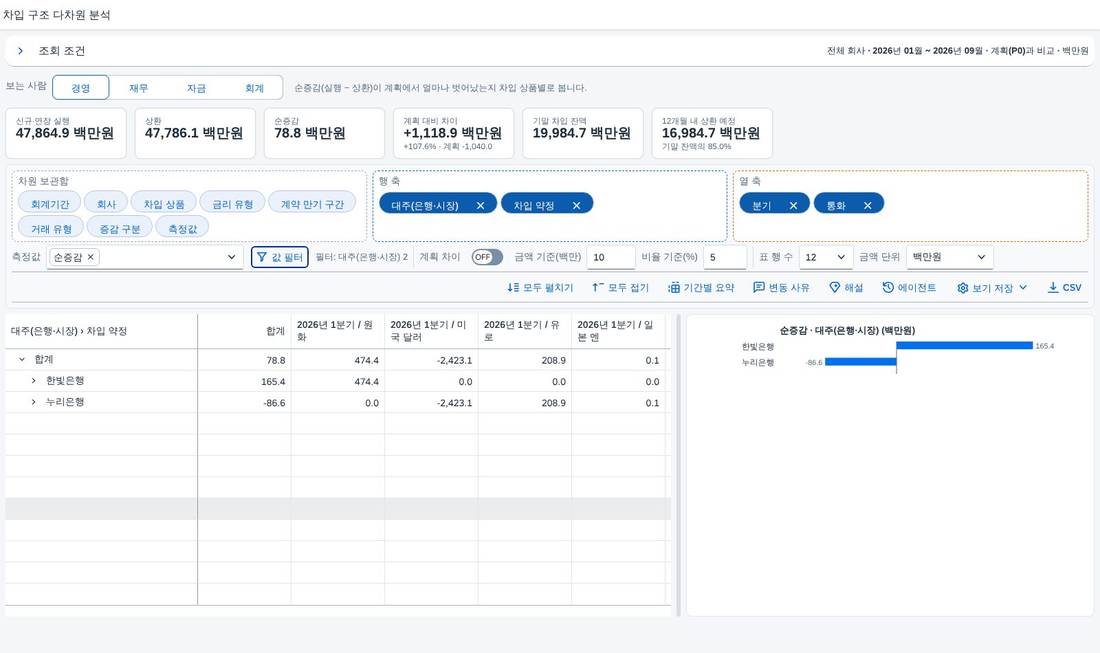Remove 대주(은행·시장) from row axis
This screenshot has height=653, width=1100.
[481, 206]
